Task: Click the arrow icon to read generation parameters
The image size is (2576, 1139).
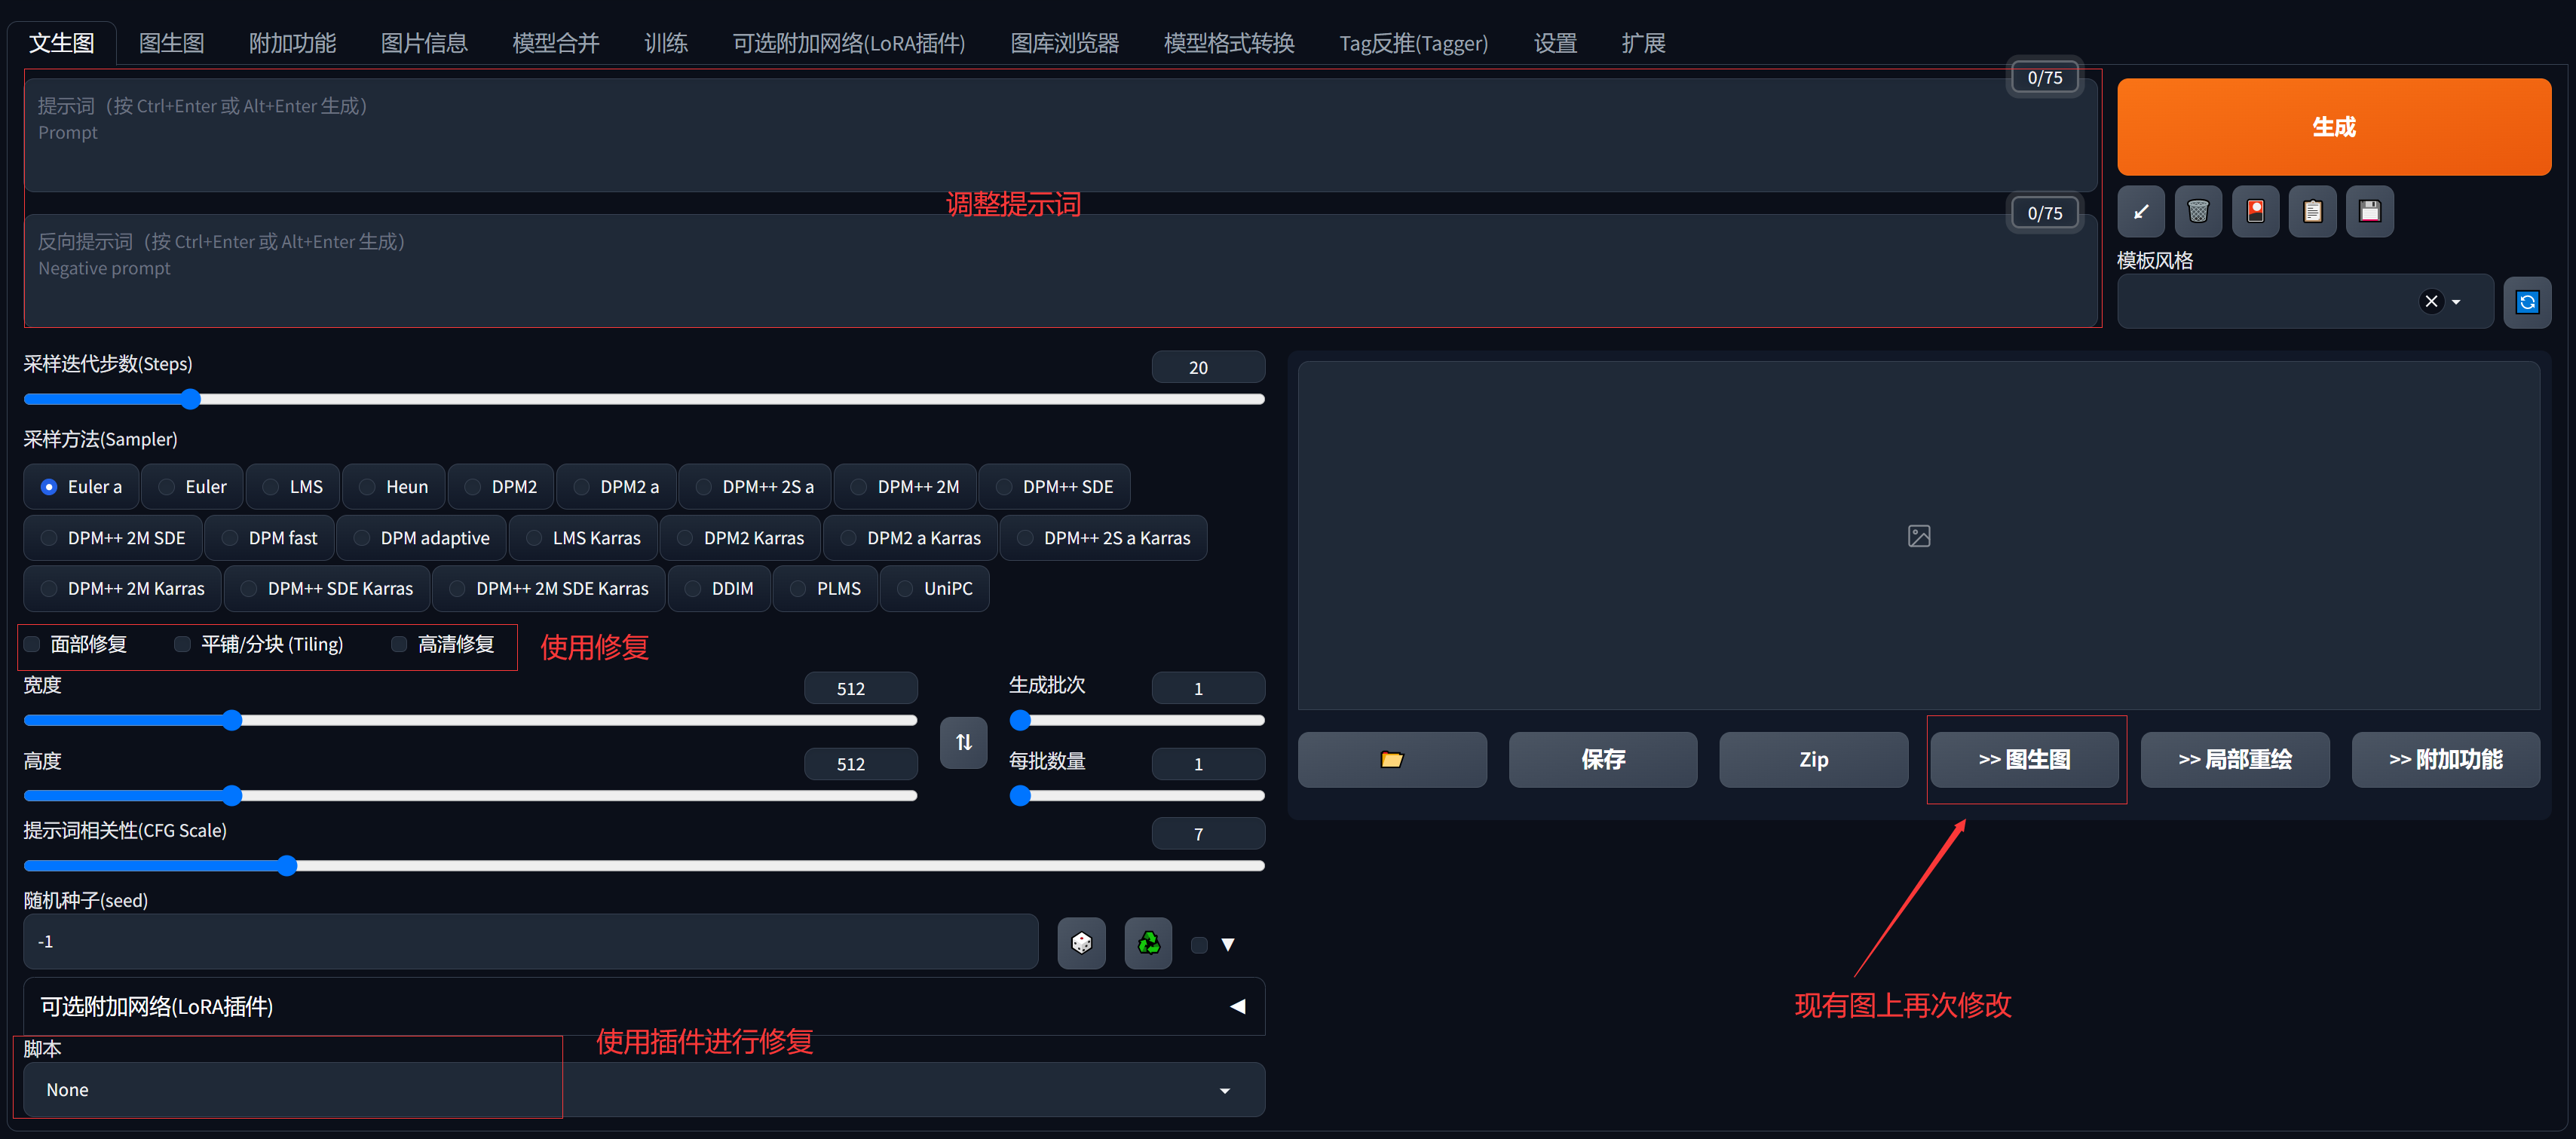Action: click(x=2140, y=211)
